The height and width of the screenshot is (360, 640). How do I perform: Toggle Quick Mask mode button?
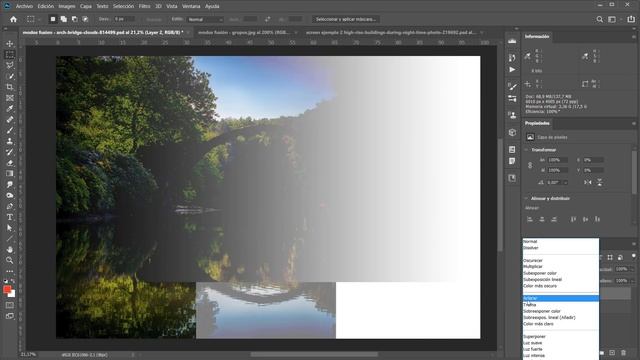click(10, 305)
